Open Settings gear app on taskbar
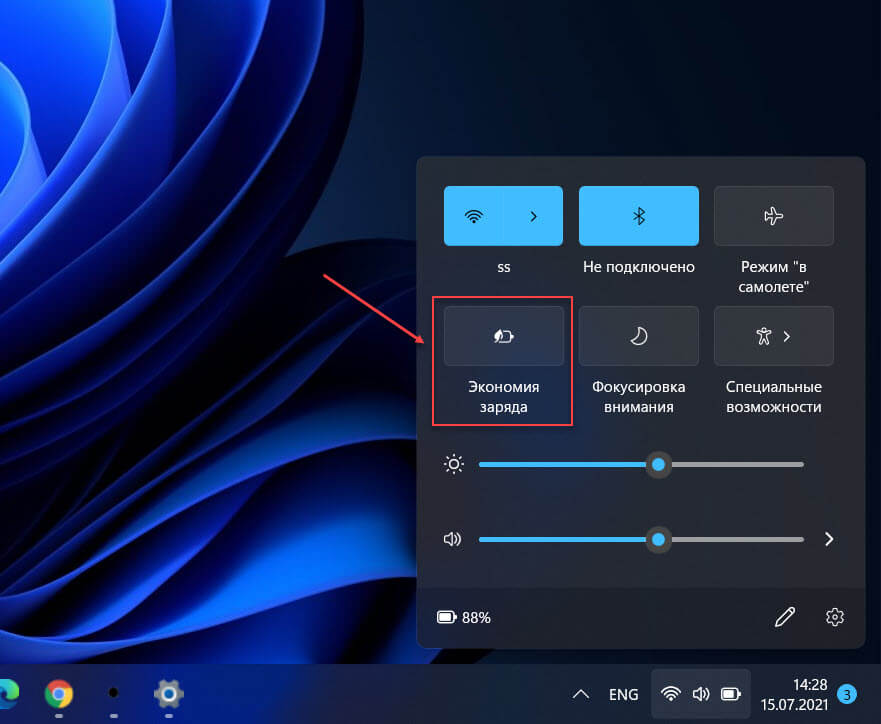This screenshot has width=881, height=724. (x=169, y=694)
